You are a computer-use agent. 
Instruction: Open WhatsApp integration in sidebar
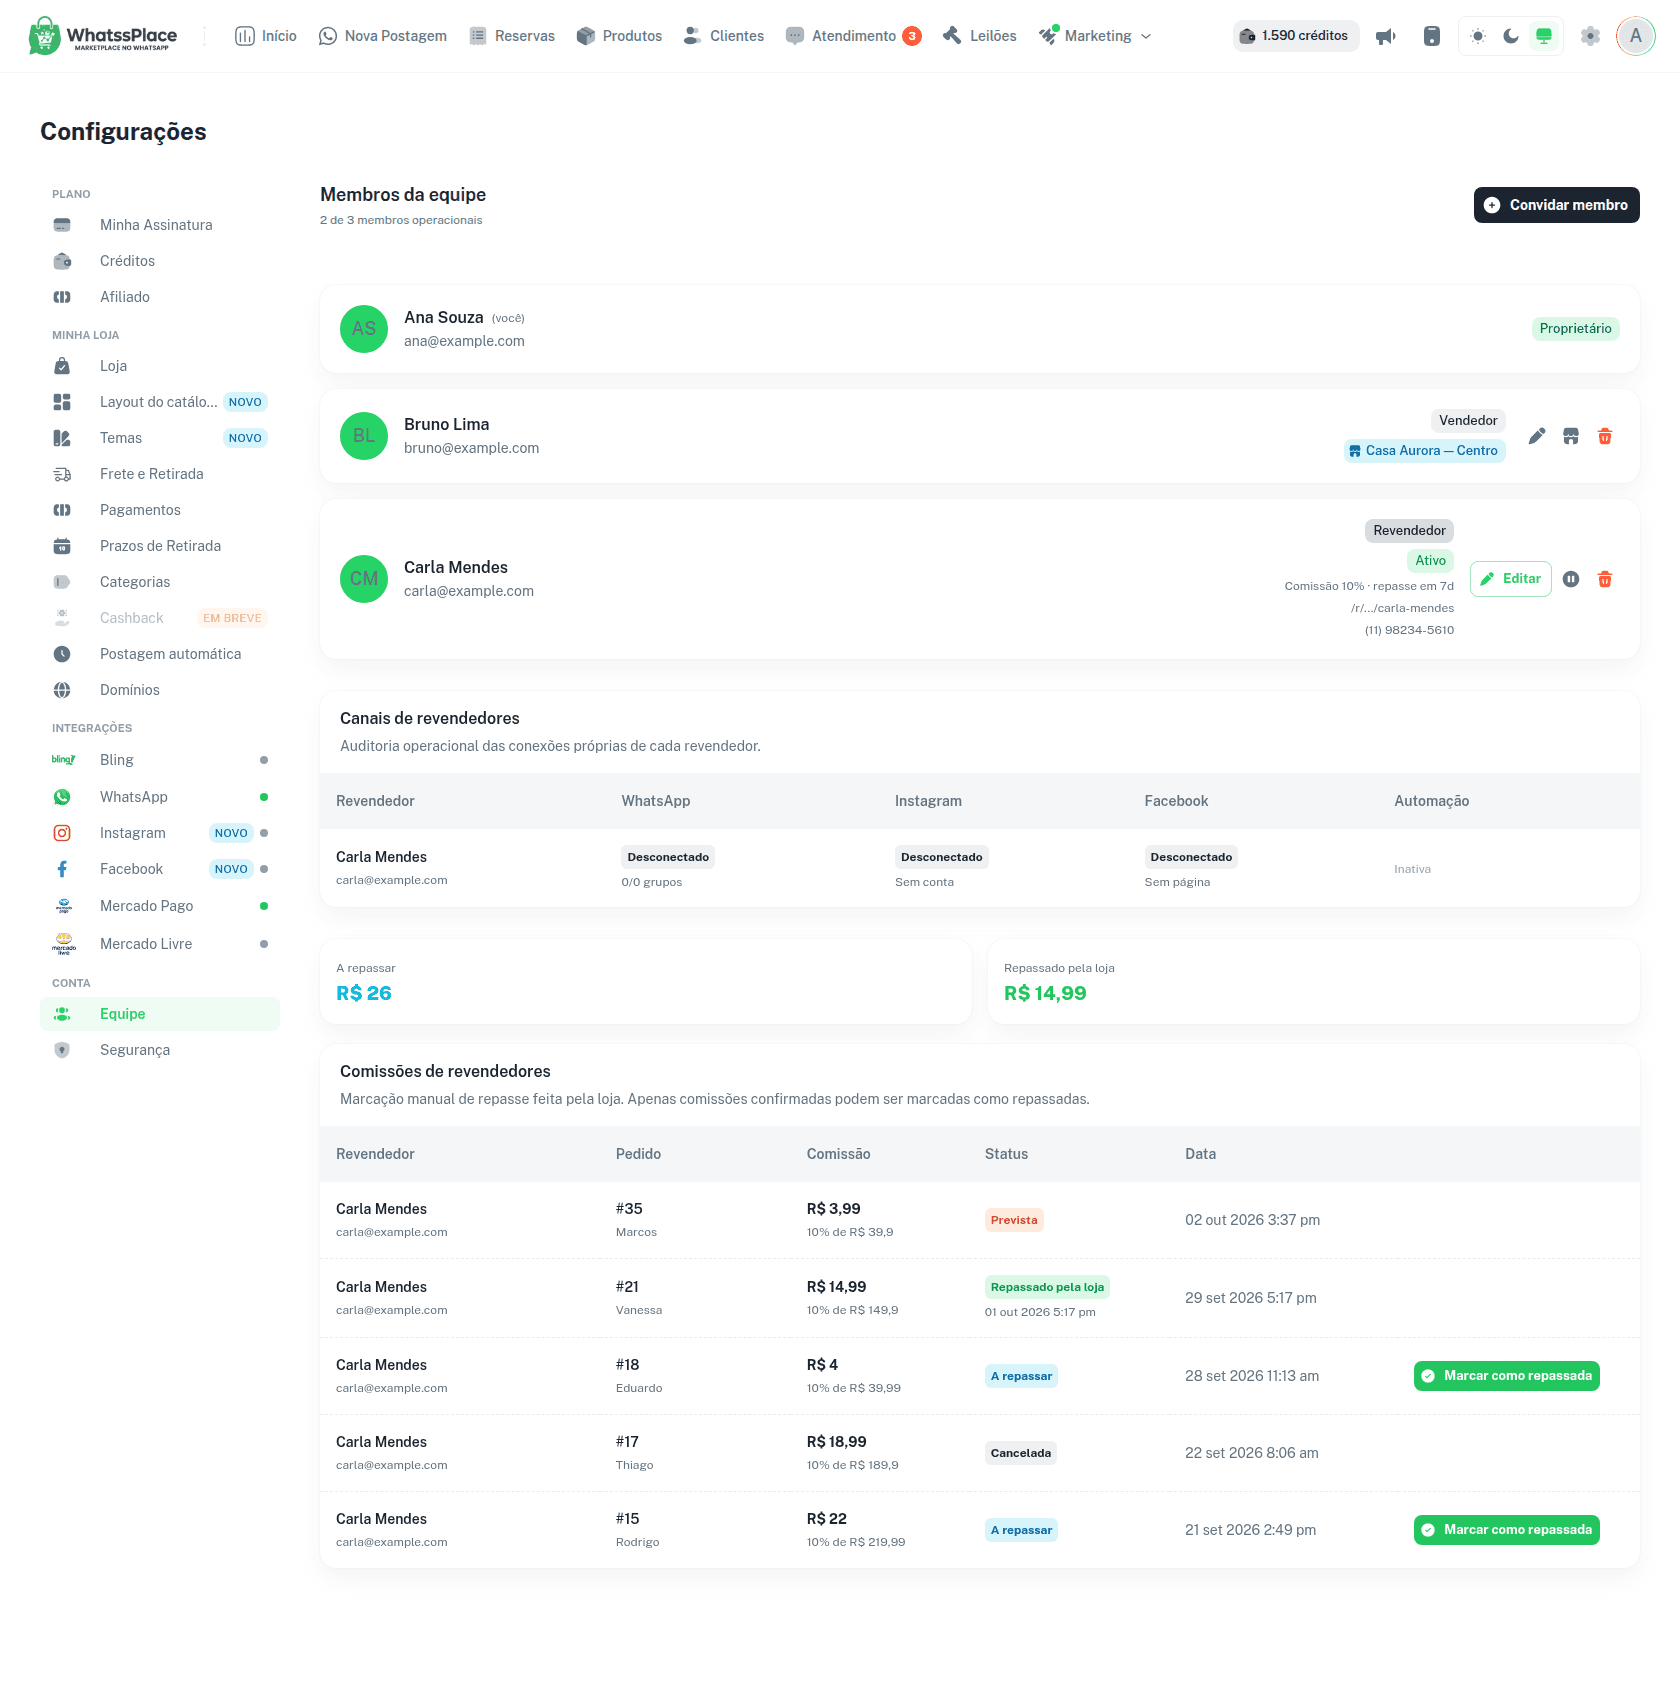pyautogui.click(x=160, y=797)
